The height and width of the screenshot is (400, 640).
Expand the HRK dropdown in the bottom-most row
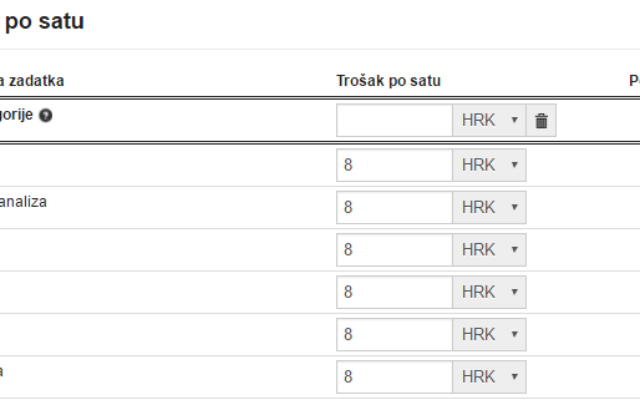pos(489,377)
